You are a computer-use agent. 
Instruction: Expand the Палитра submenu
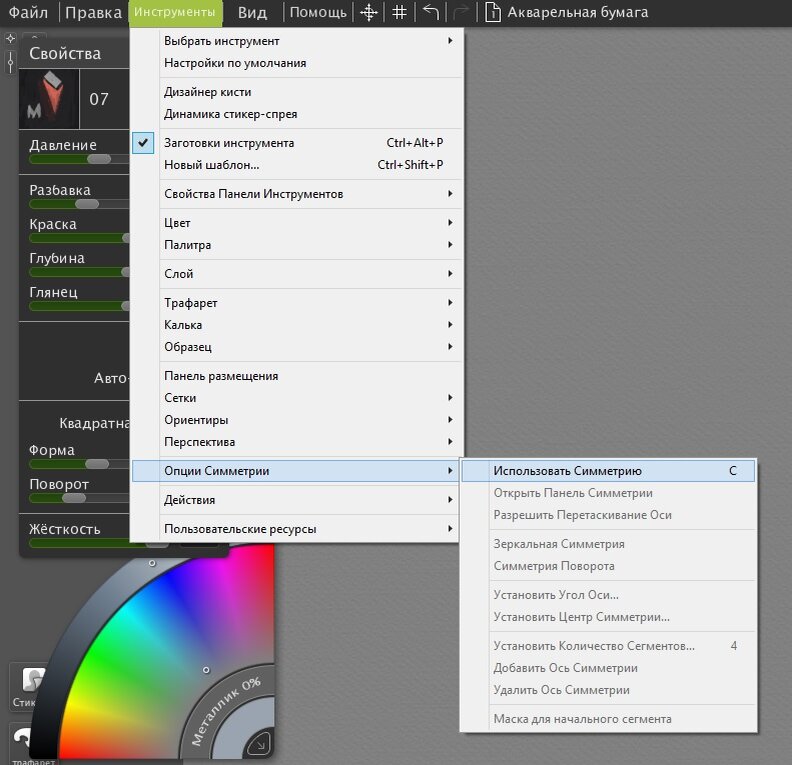tap(297, 245)
